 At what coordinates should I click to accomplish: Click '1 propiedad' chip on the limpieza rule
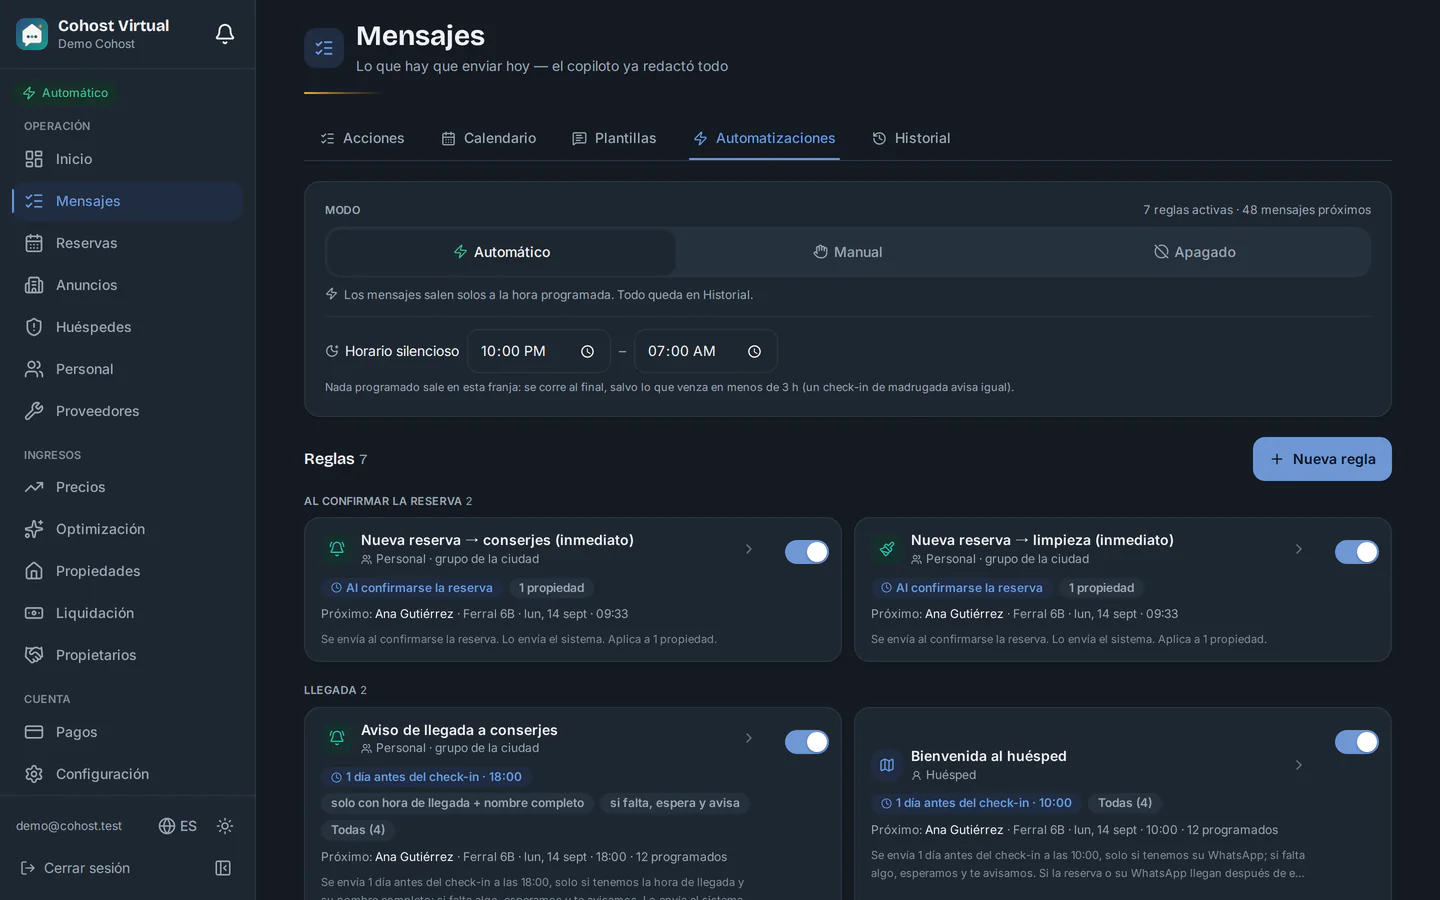point(1101,588)
